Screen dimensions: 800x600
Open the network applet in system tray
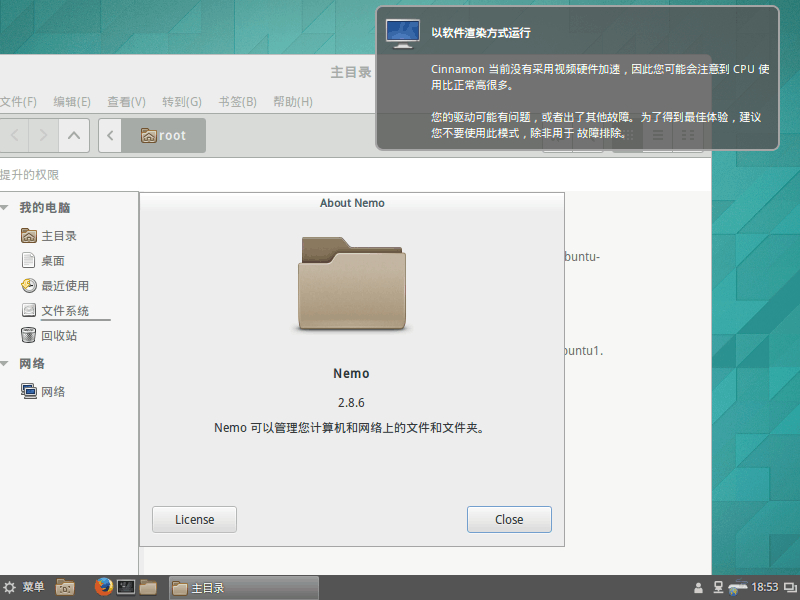[x=718, y=588]
